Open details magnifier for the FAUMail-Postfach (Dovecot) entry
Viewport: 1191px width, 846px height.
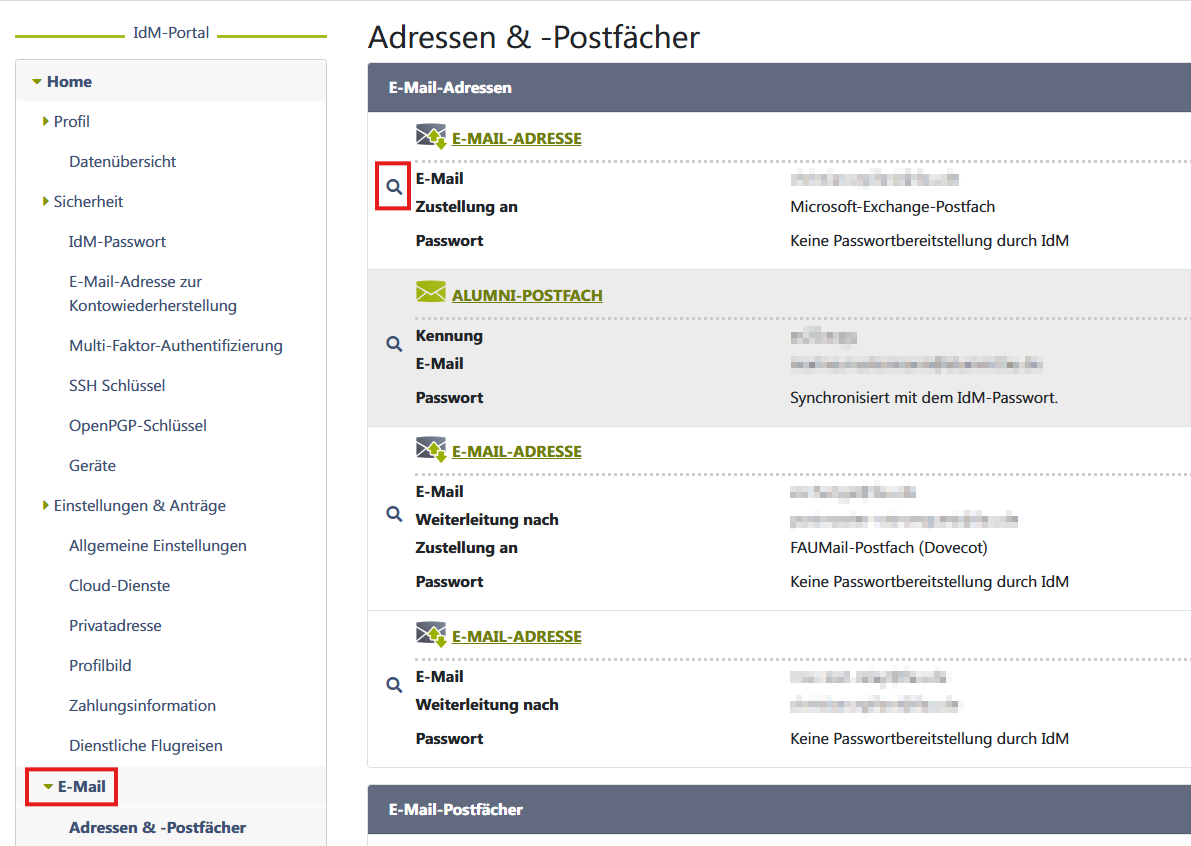pyautogui.click(x=394, y=514)
